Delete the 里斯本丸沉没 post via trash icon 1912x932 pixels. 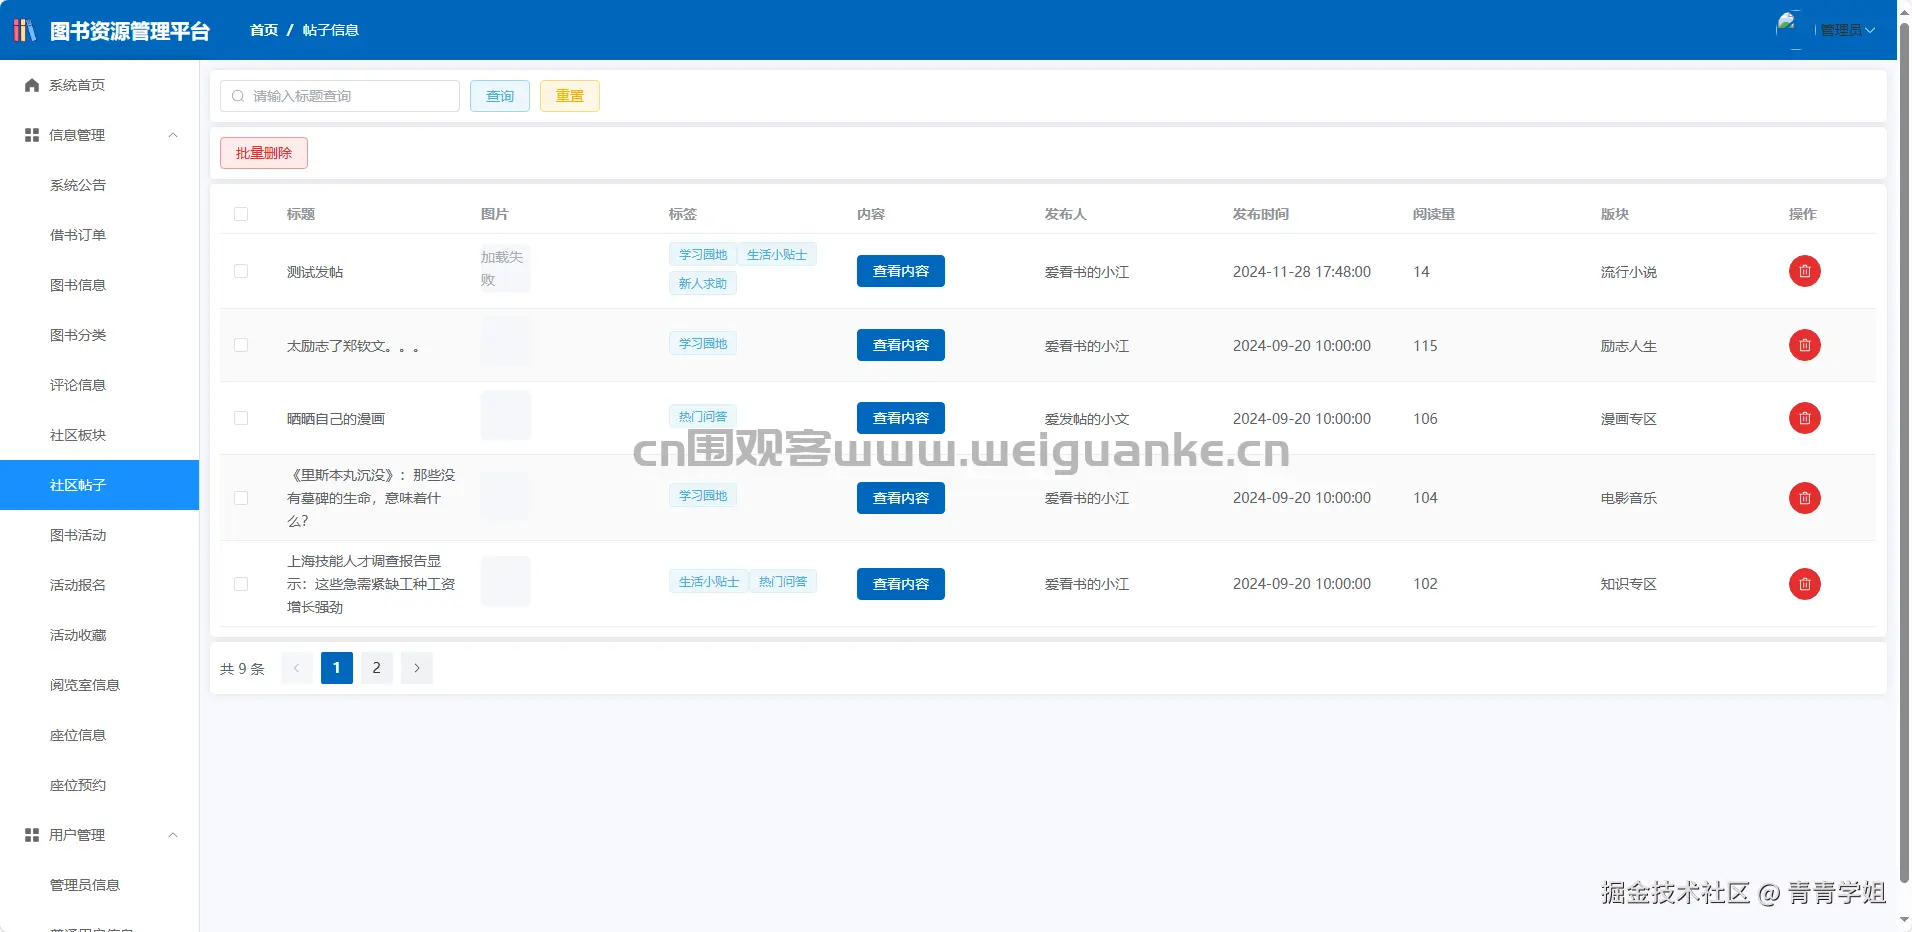pos(1804,498)
